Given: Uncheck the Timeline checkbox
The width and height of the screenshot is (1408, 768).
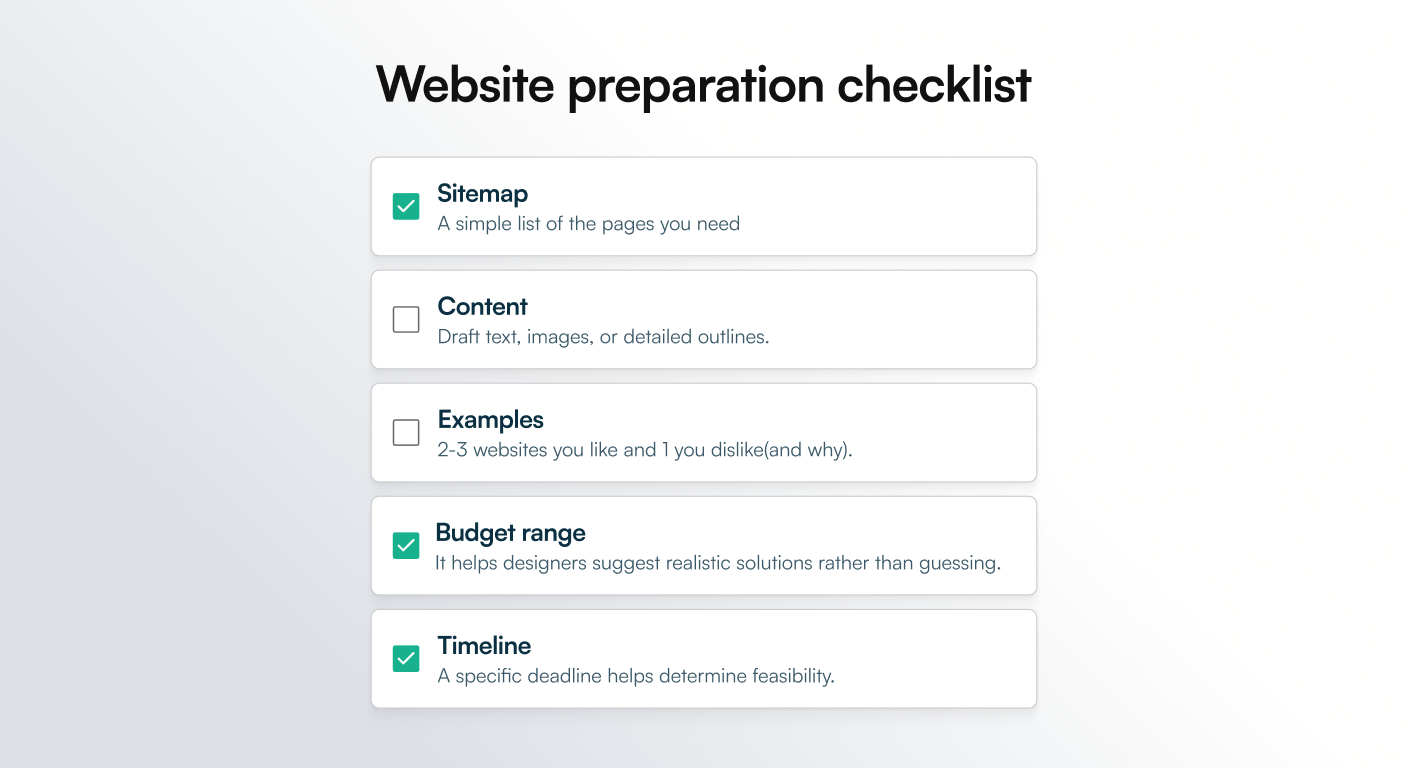Looking at the screenshot, I should pyautogui.click(x=406, y=659).
